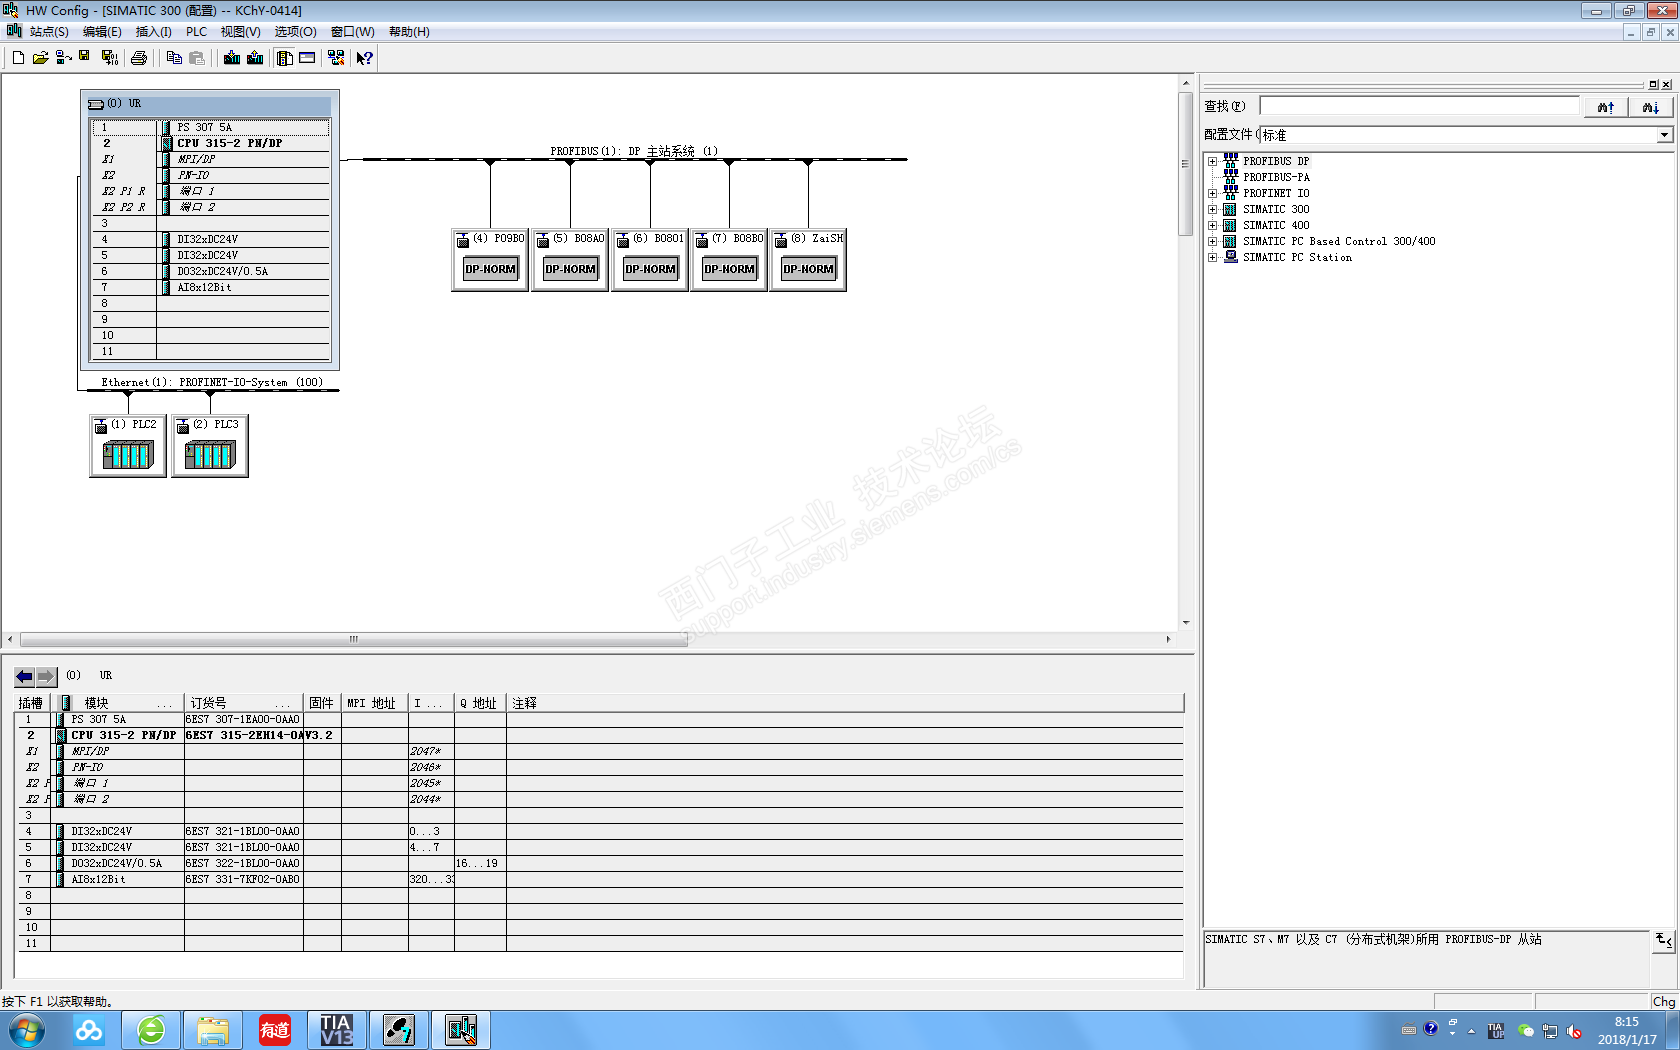Select DP slave (7) BO8B0 module
1680x1050 pixels.
[x=729, y=259]
